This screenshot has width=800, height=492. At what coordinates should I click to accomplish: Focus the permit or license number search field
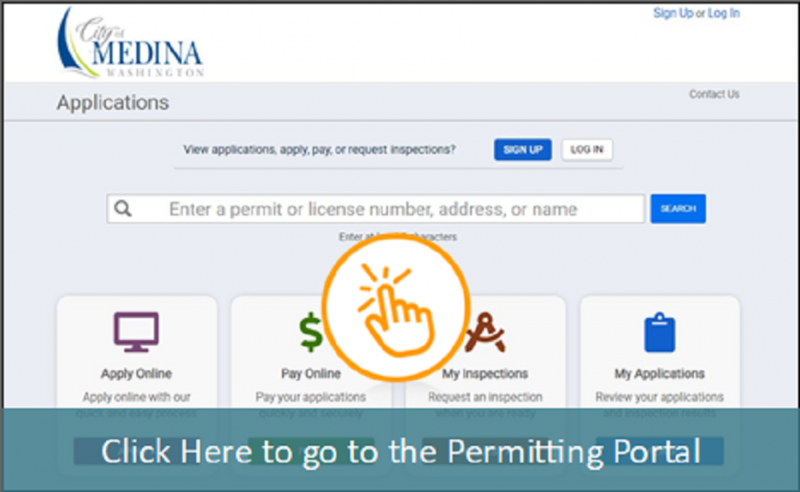pyautogui.click(x=376, y=209)
